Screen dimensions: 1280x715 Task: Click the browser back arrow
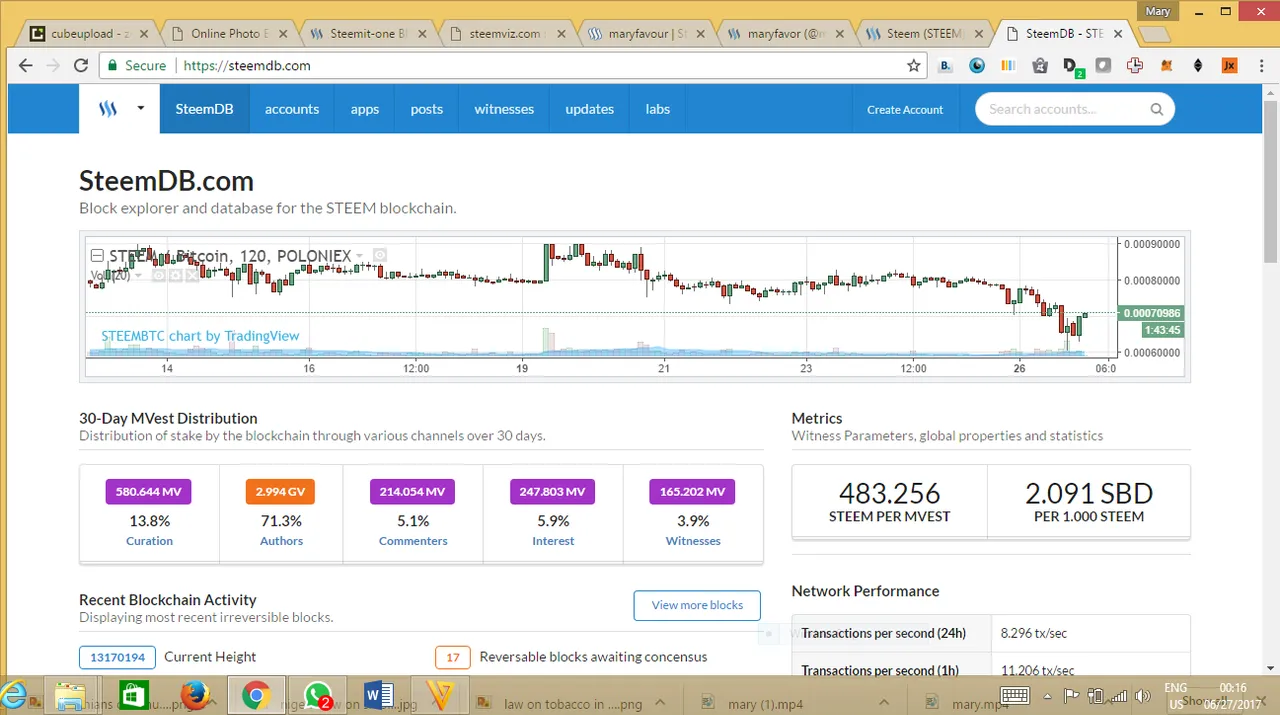coord(25,65)
